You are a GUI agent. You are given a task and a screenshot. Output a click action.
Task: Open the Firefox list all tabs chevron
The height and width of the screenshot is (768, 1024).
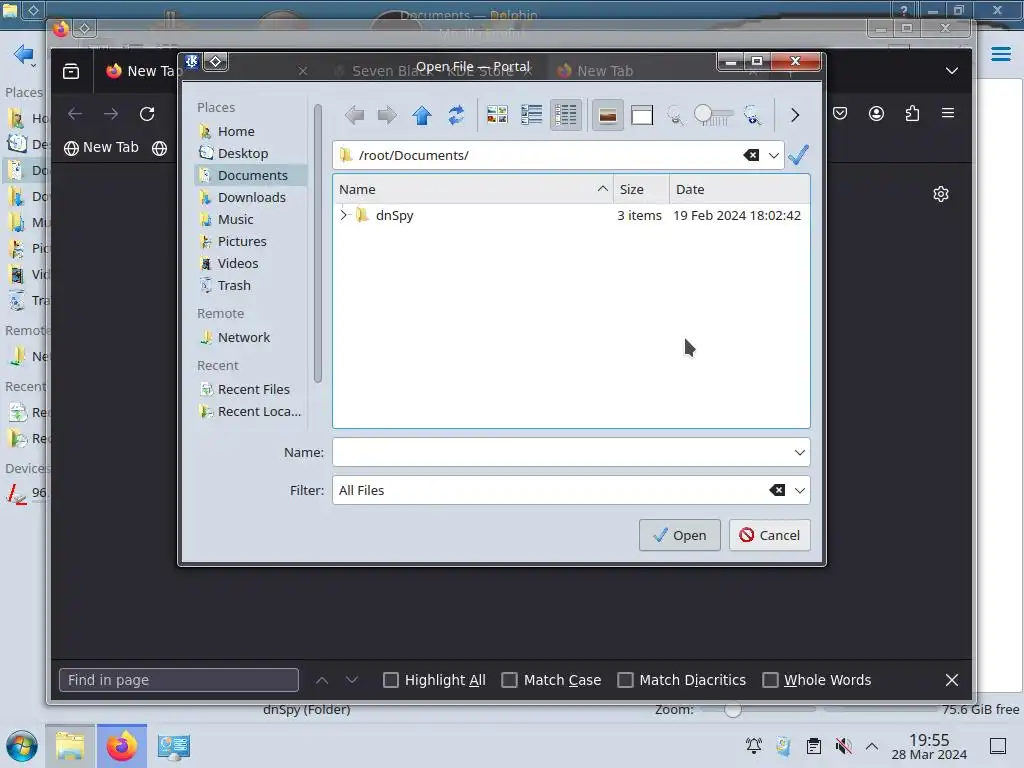[952, 71]
